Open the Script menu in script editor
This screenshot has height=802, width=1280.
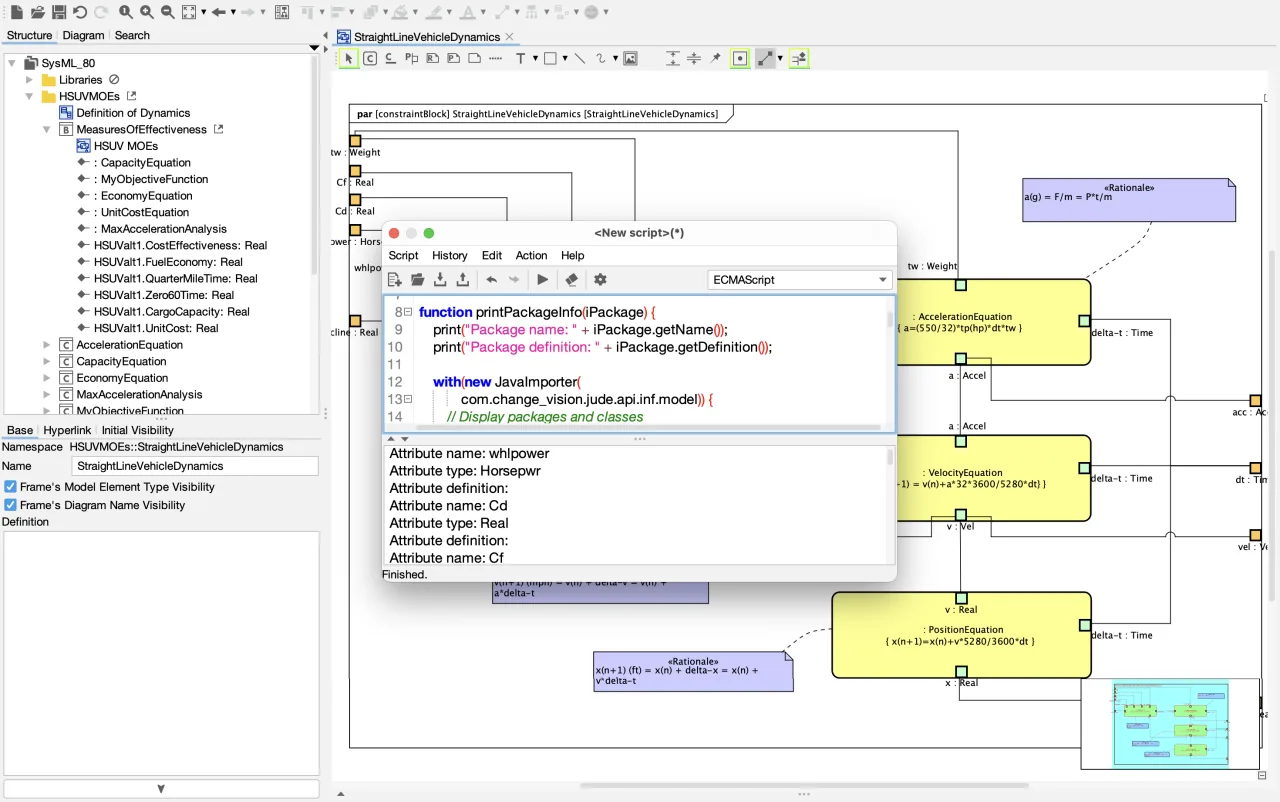[403, 255]
